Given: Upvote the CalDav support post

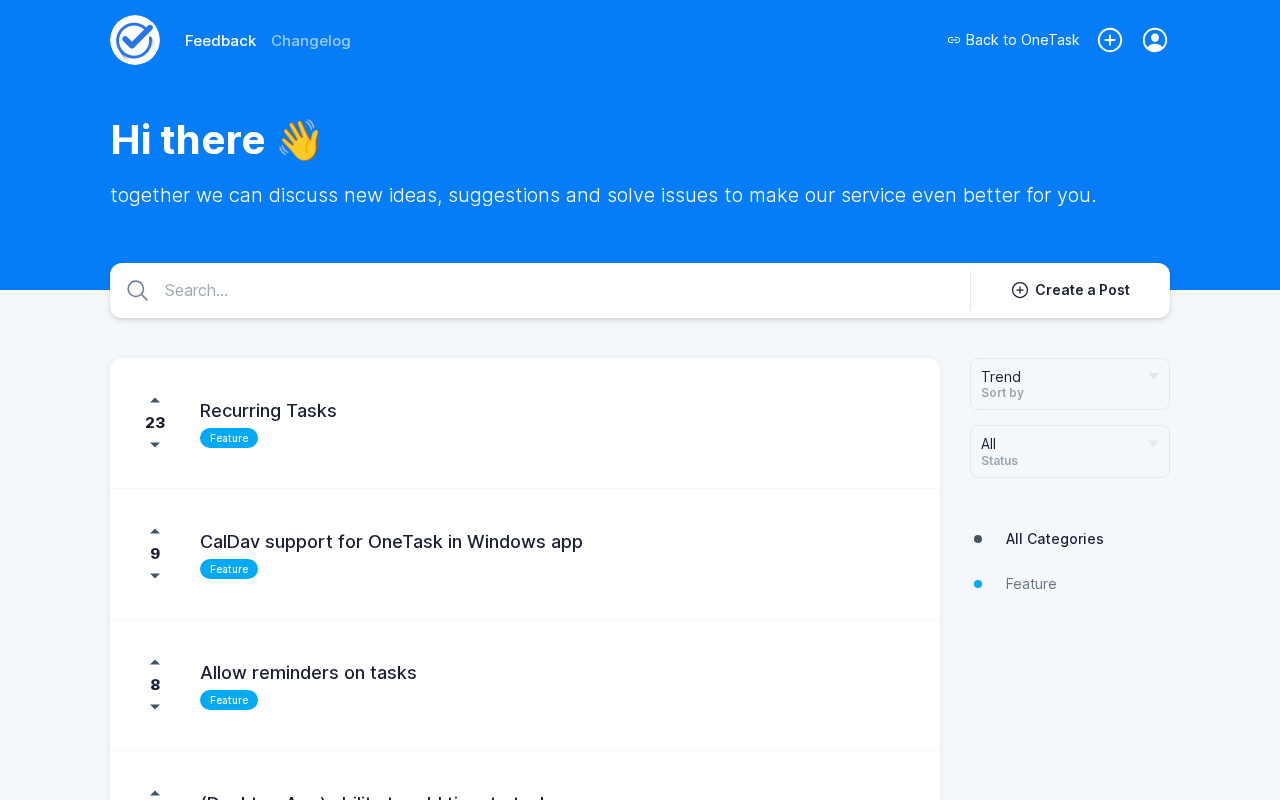Looking at the screenshot, I should [155, 531].
